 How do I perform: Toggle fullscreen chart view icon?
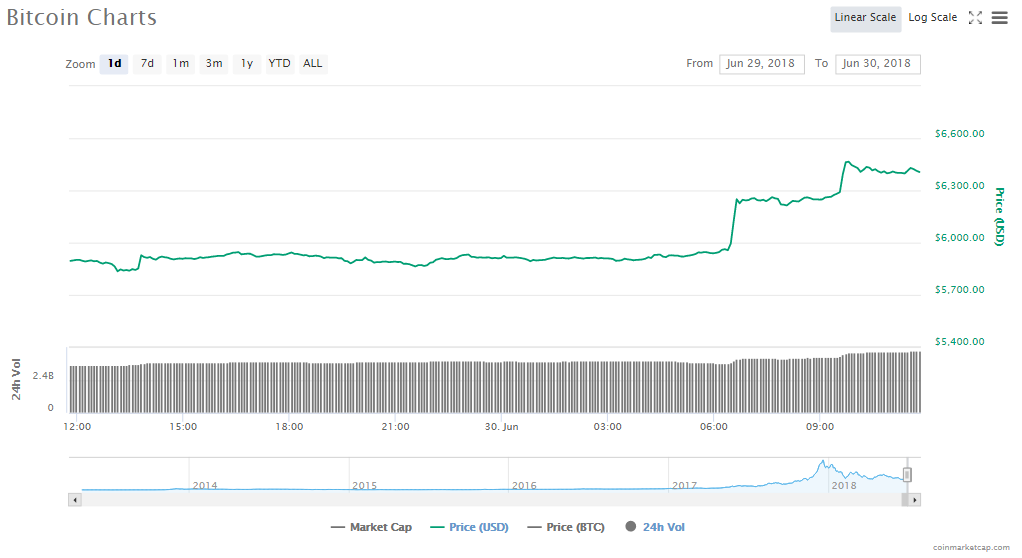click(x=976, y=18)
